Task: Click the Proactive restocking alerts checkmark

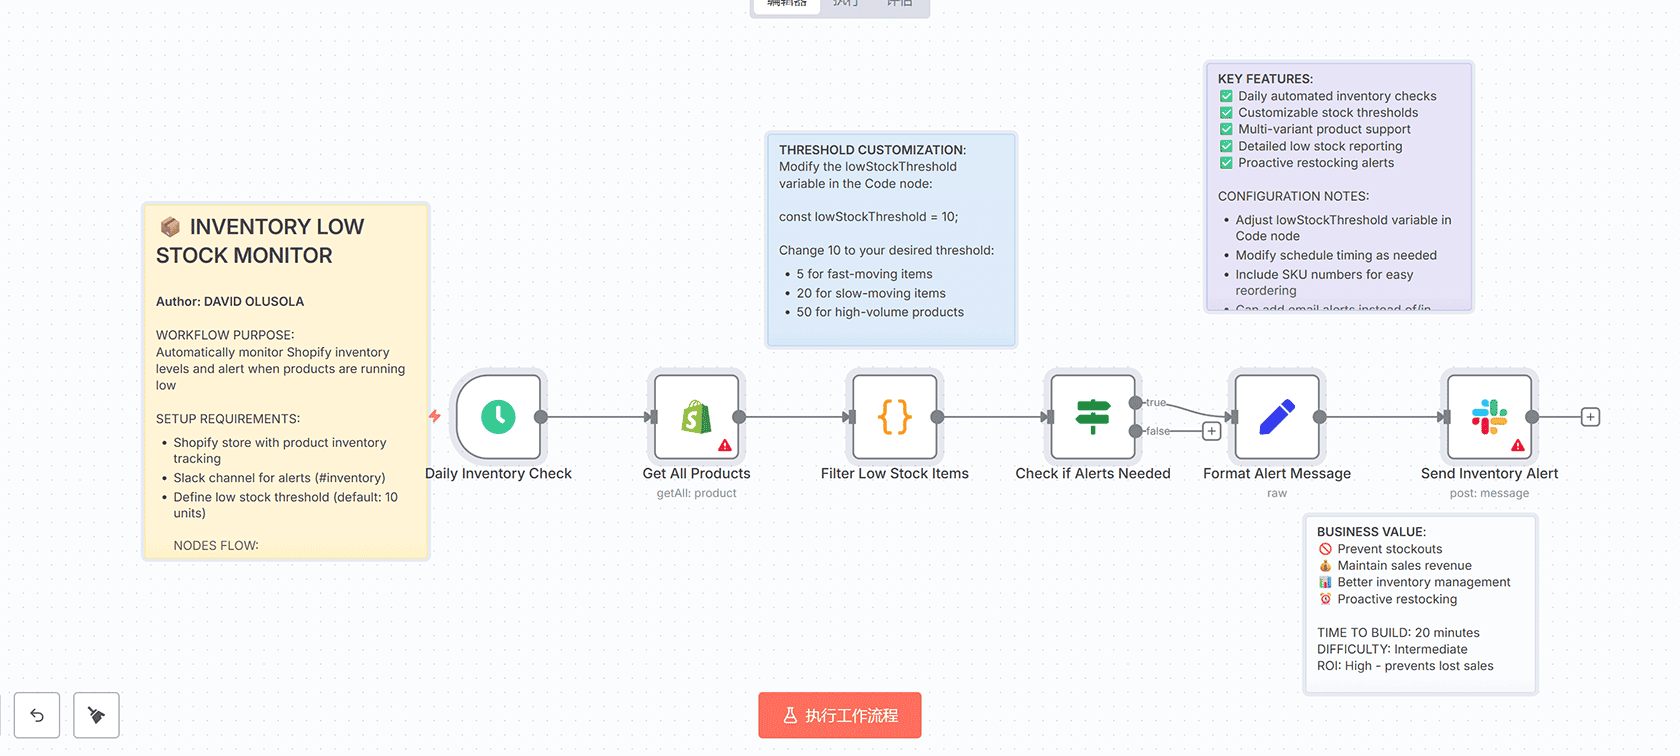Action: pyautogui.click(x=1226, y=163)
